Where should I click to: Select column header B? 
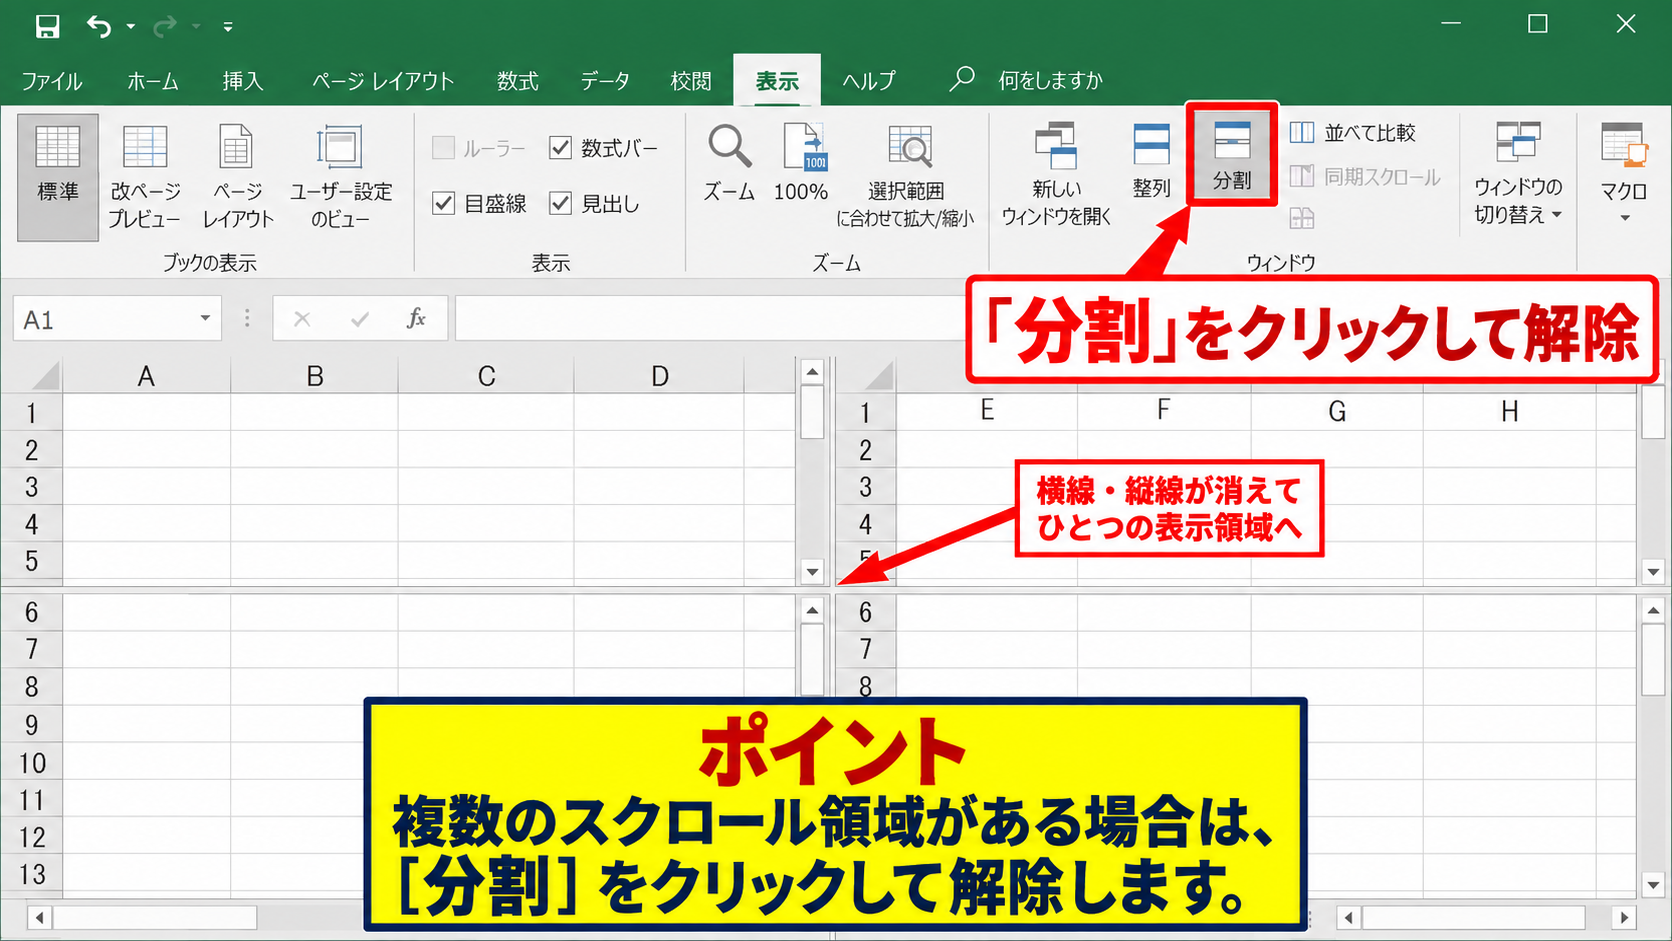pos(314,376)
